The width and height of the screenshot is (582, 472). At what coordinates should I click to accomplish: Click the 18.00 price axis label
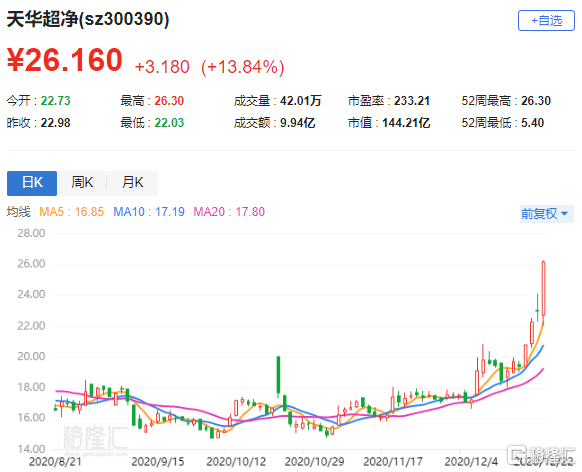pyautogui.click(x=31, y=387)
